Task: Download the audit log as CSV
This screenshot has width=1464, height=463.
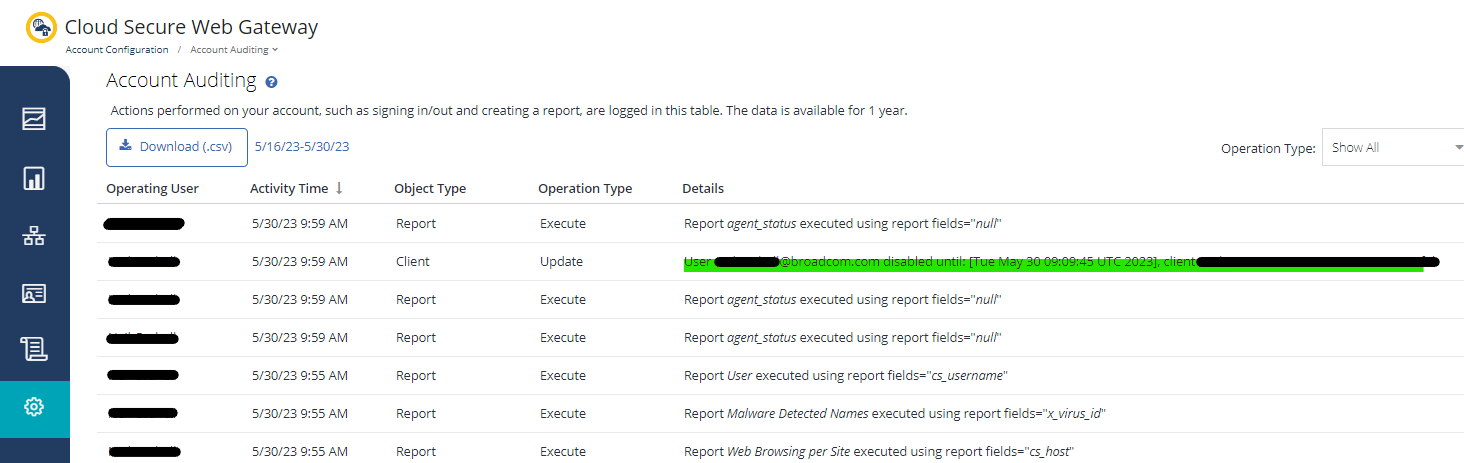Action: point(176,147)
